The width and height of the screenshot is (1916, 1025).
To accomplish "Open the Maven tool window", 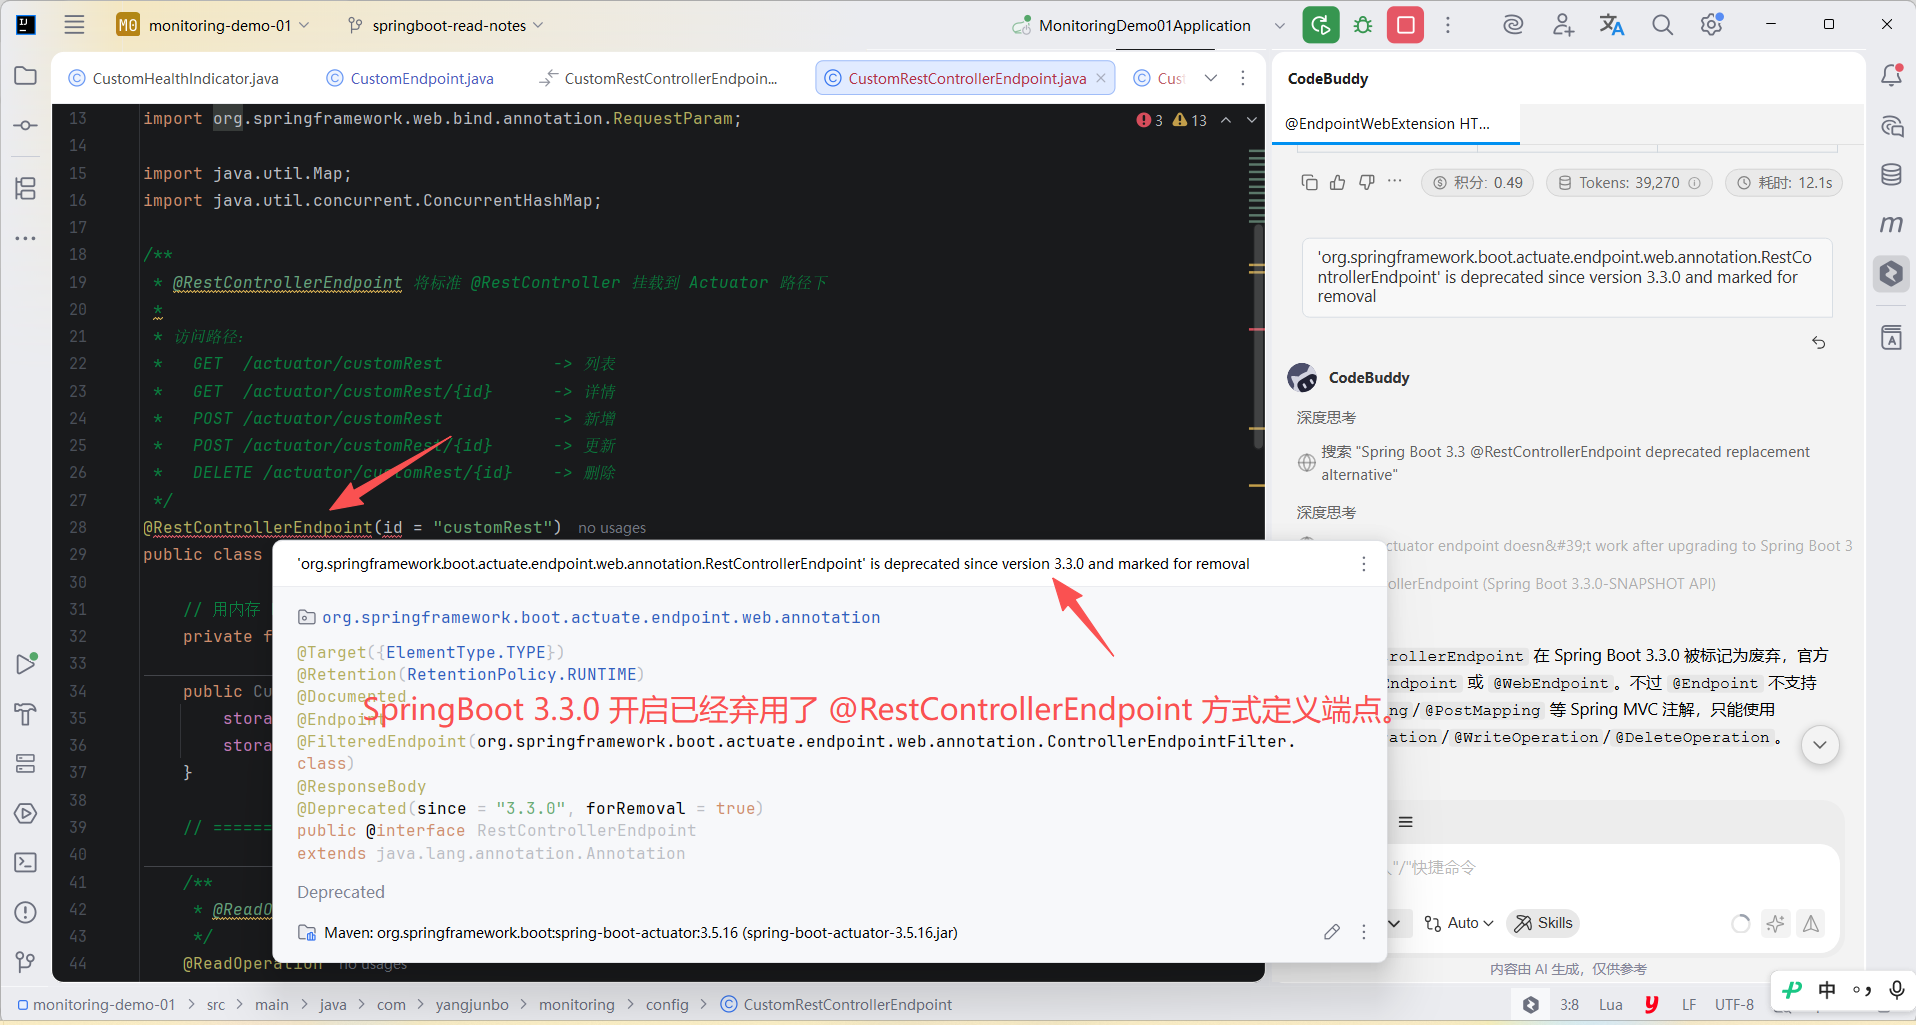I will (1891, 225).
